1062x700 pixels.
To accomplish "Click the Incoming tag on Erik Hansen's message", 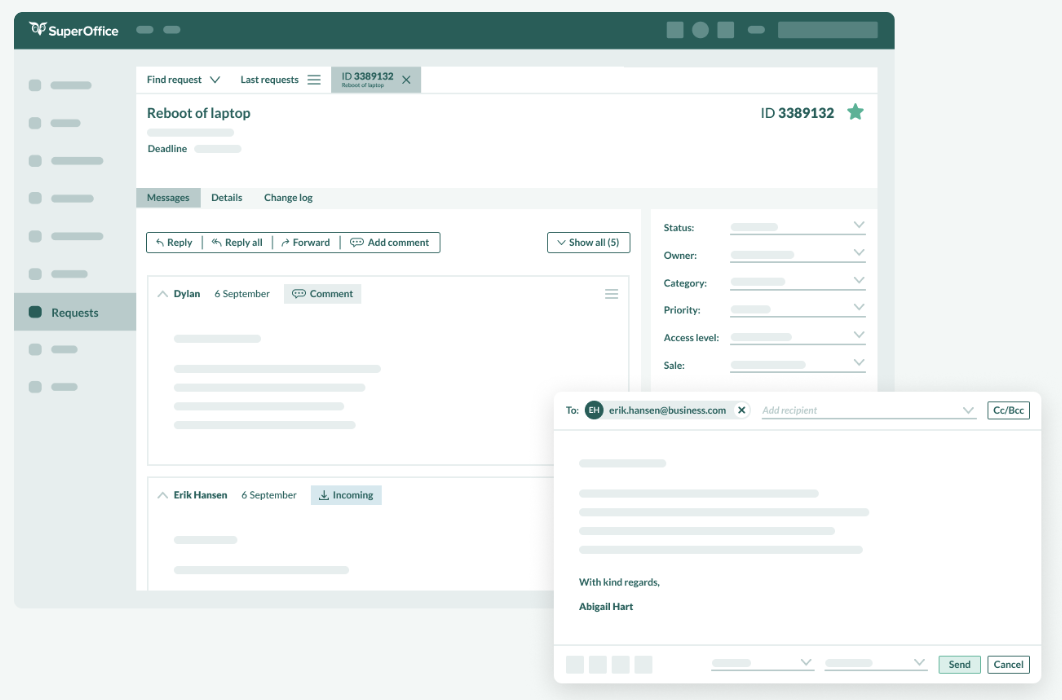I will [346, 495].
